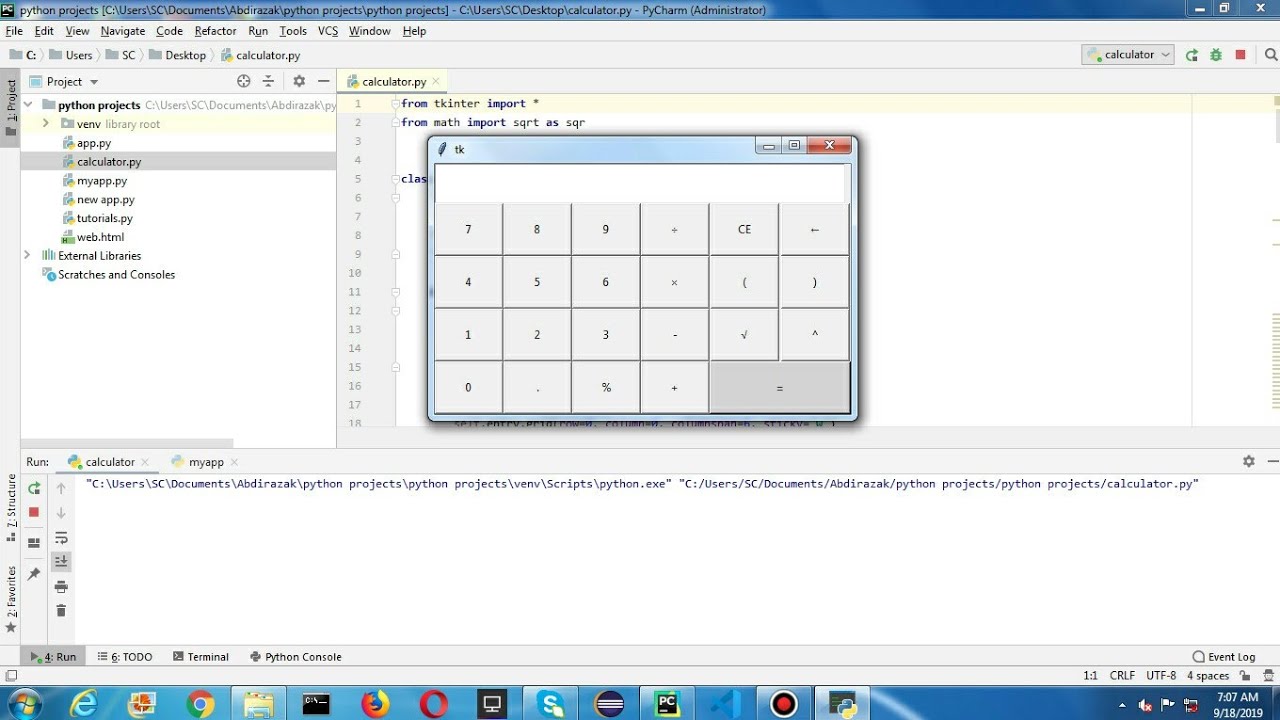Open Google Chrome from the taskbar
The image size is (1280, 720).
tap(199, 705)
